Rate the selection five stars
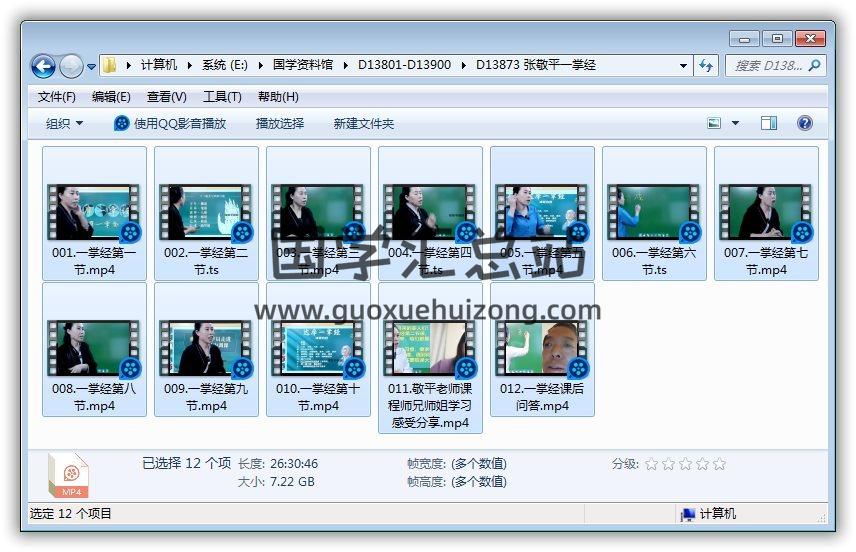856x552 pixels. tap(720, 464)
